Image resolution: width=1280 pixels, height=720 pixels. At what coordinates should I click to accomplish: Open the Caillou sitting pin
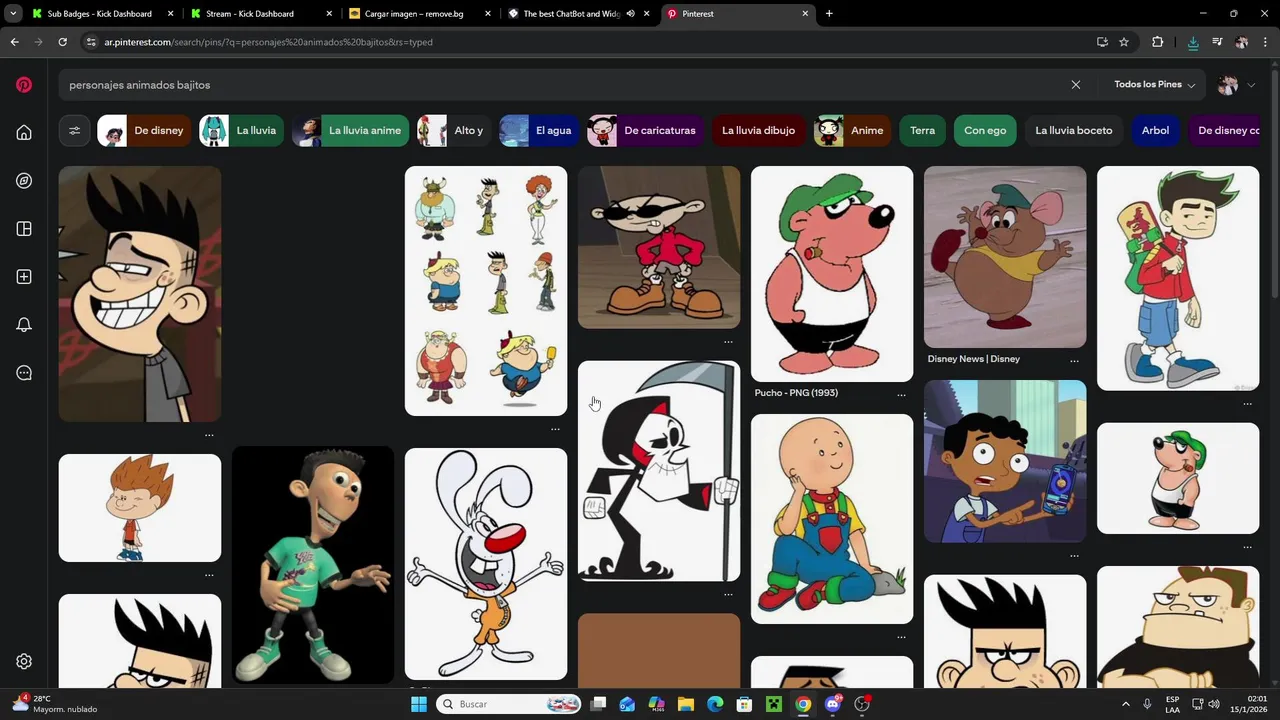832,519
